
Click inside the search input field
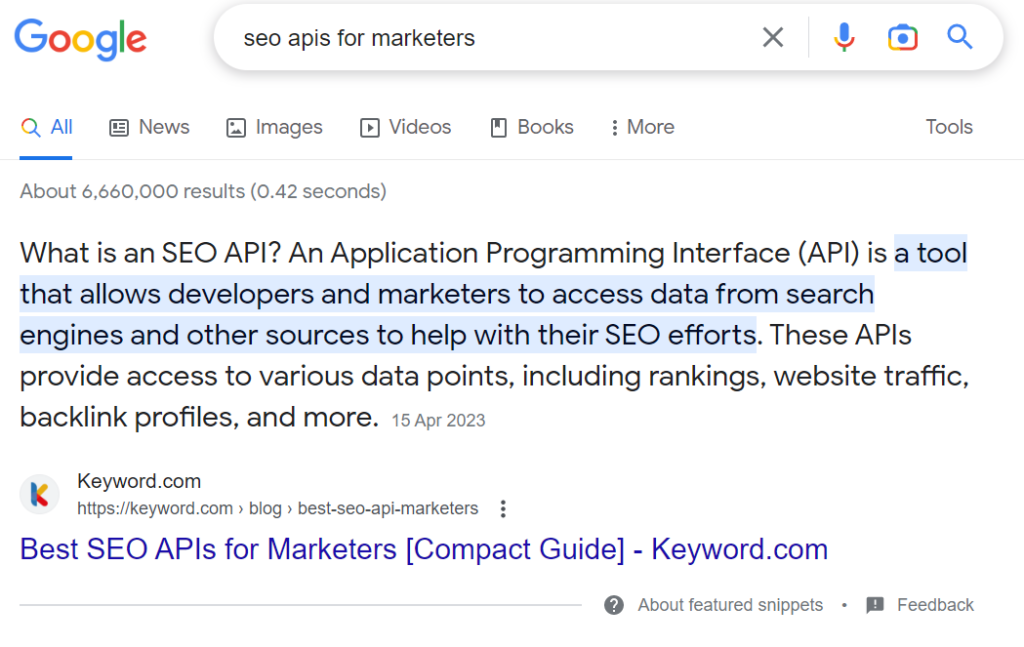tap(450, 37)
